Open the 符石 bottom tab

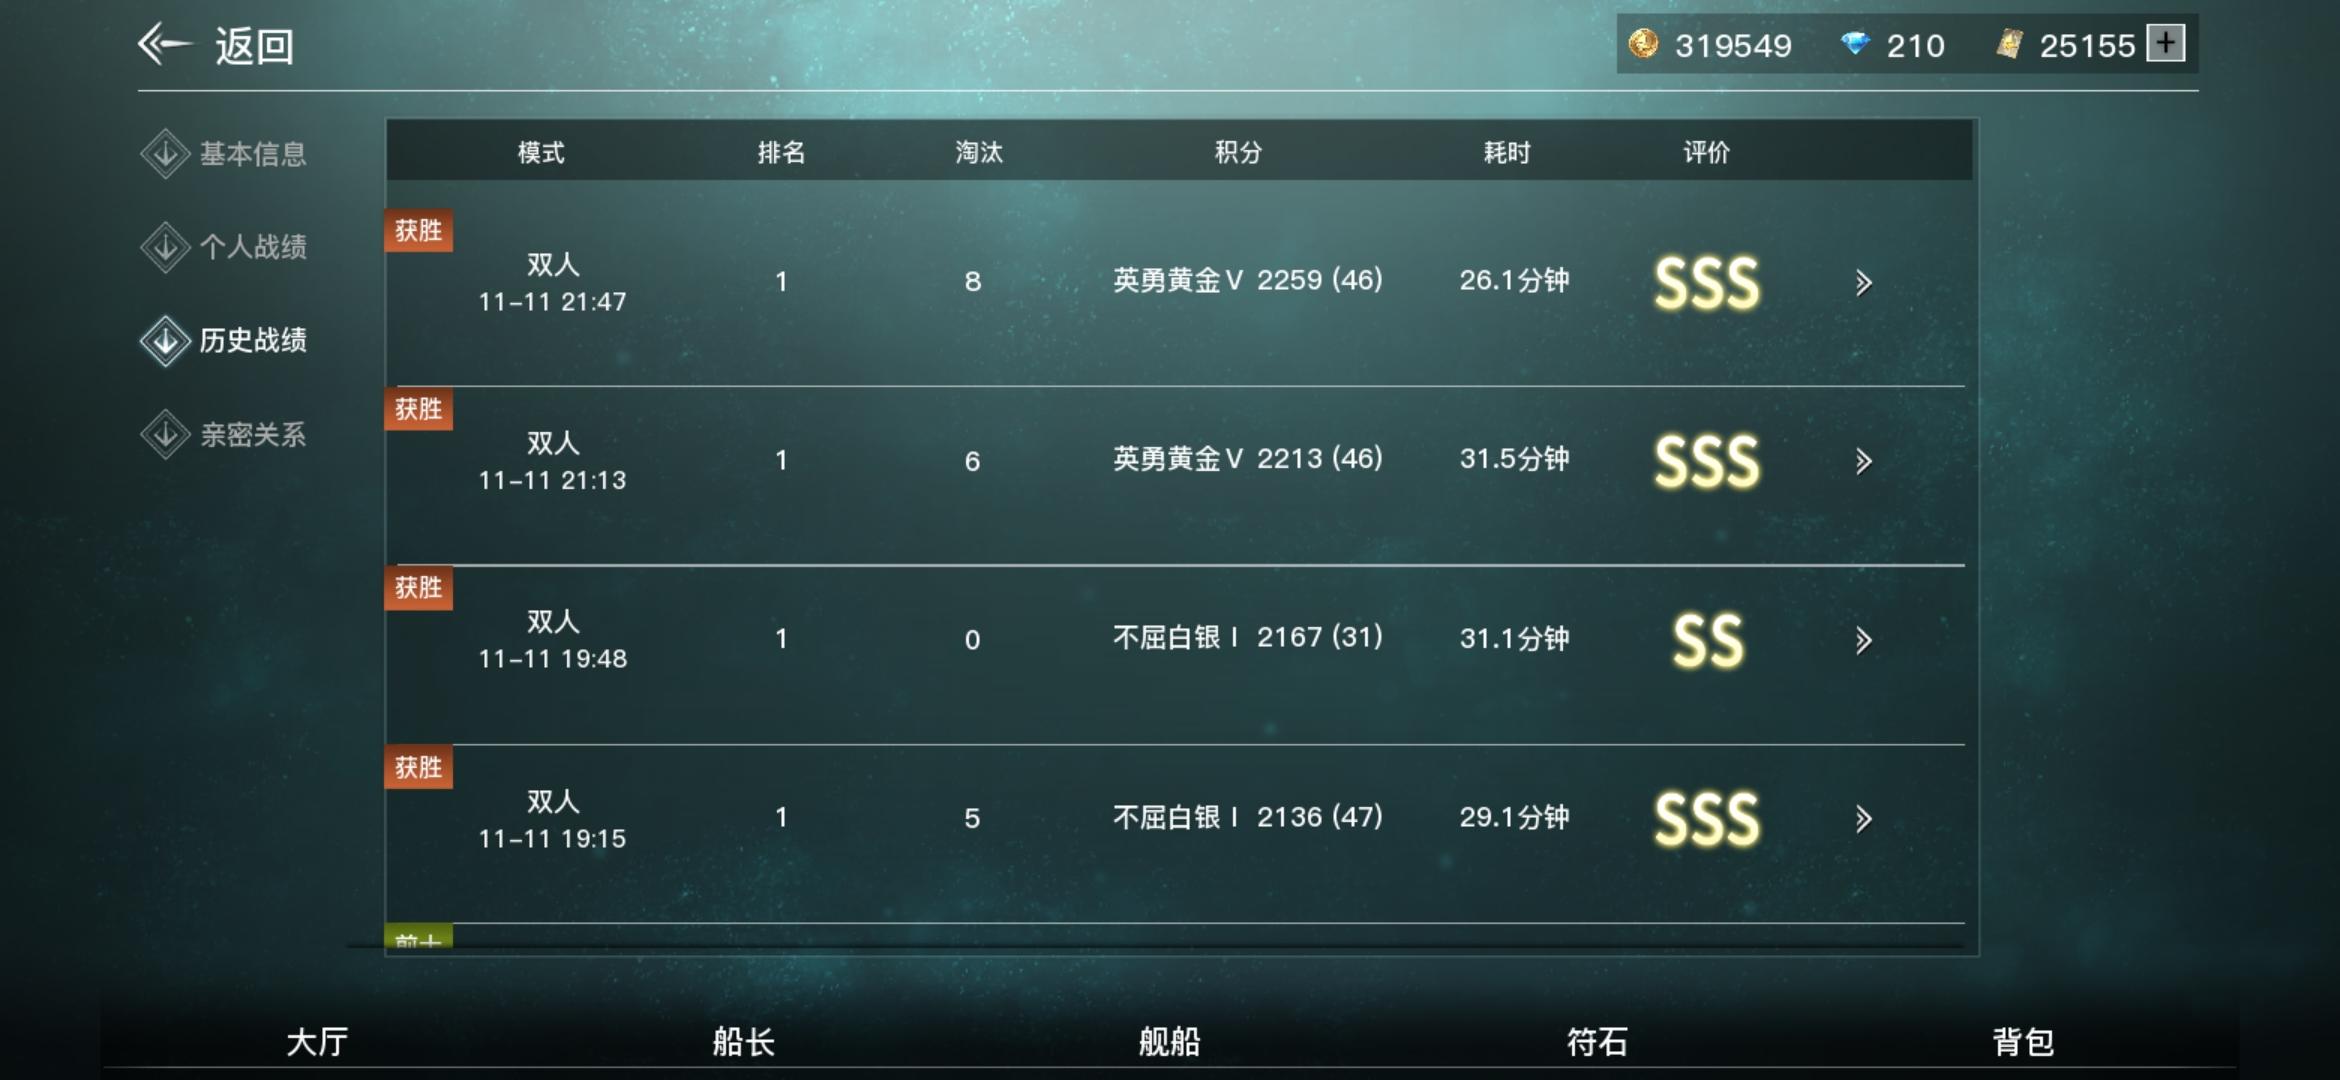click(x=1597, y=1042)
